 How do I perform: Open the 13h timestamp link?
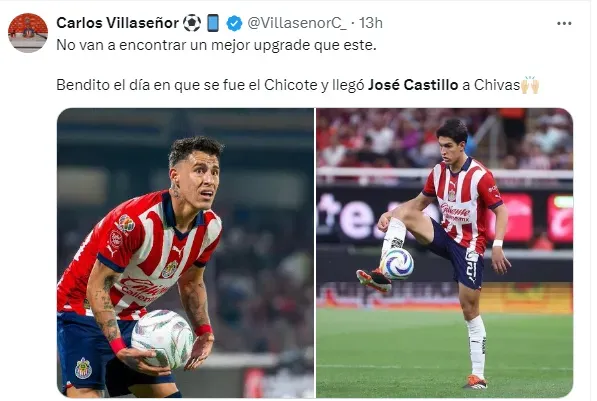(x=370, y=23)
